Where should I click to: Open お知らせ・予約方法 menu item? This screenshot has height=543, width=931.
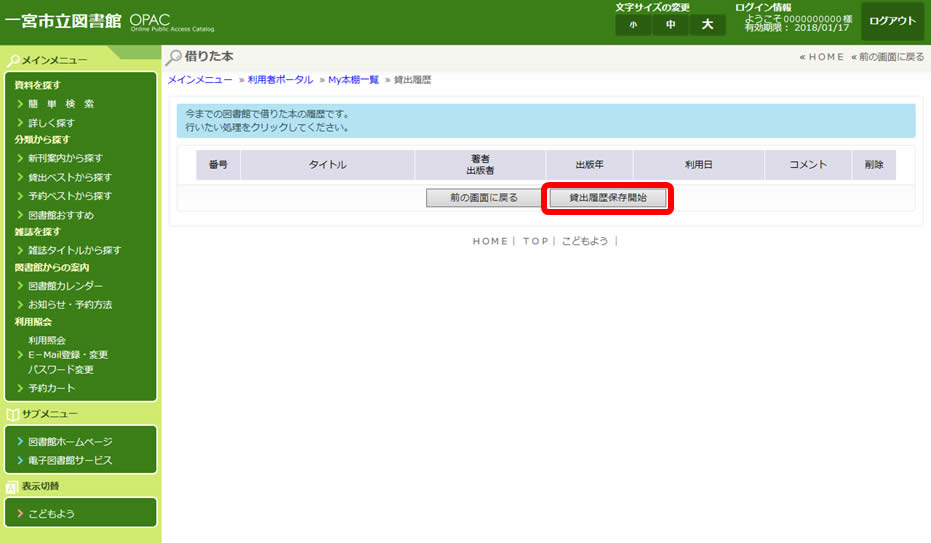70,304
